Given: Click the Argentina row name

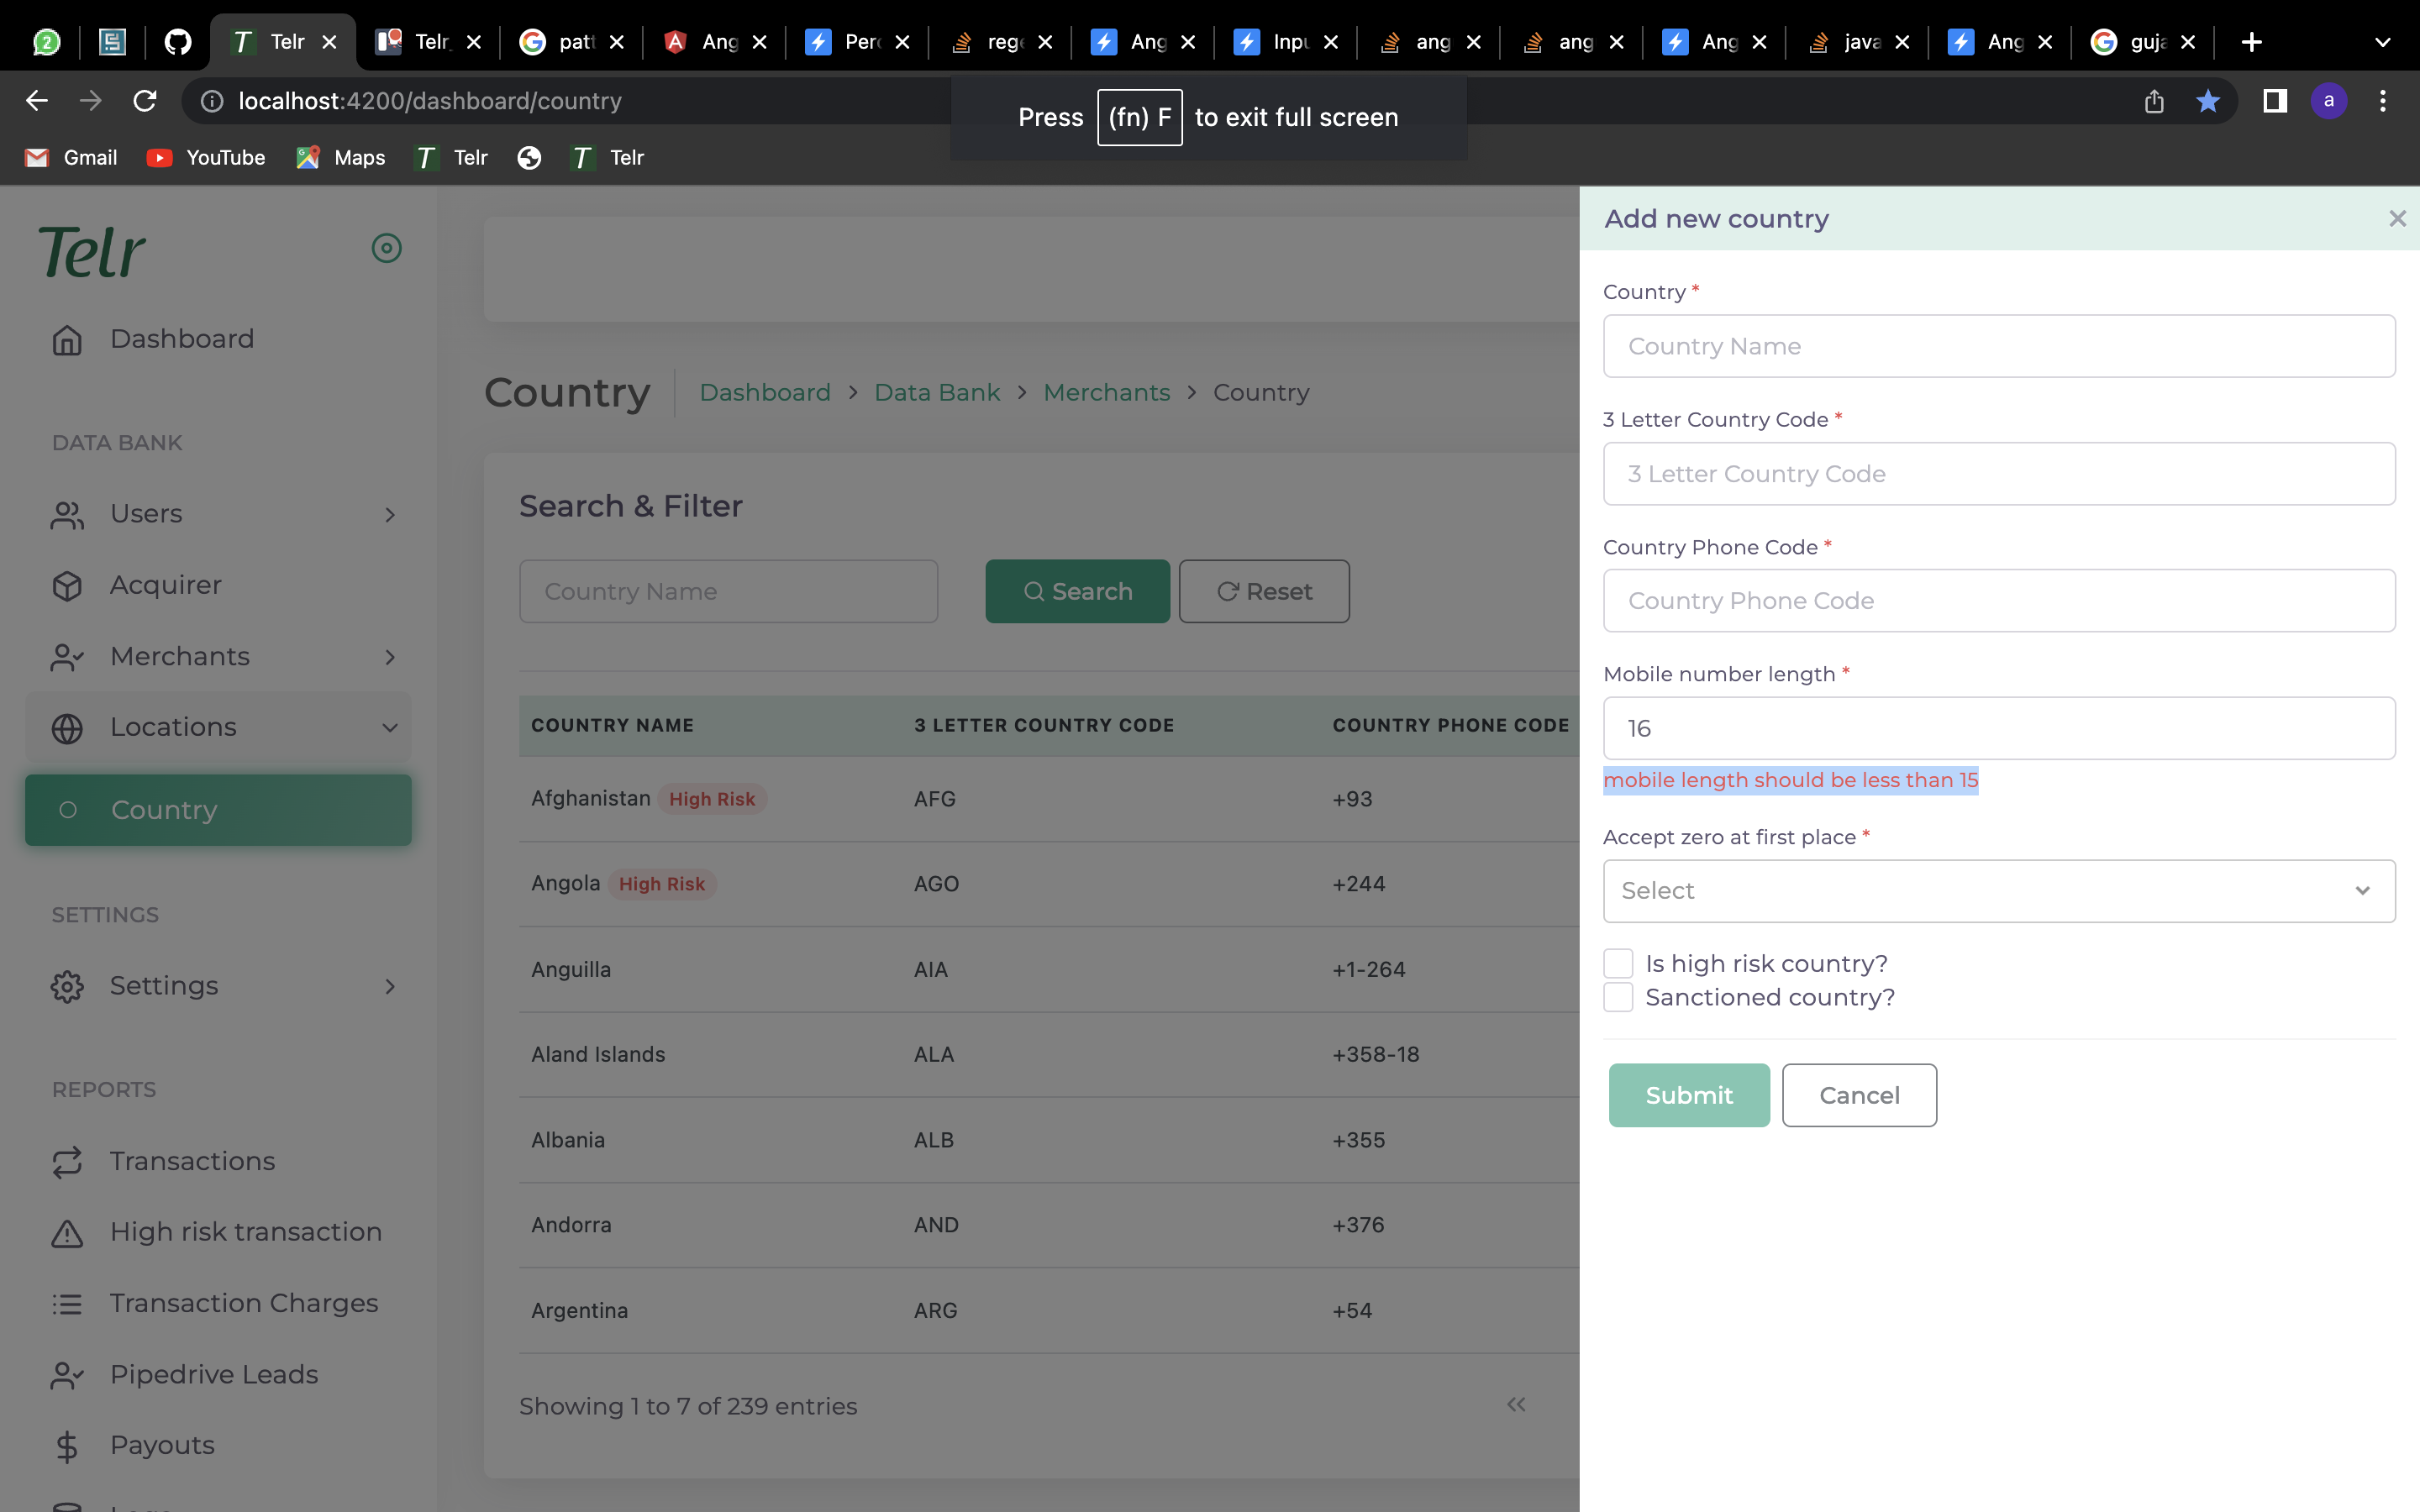Looking at the screenshot, I should [x=580, y=1310].
